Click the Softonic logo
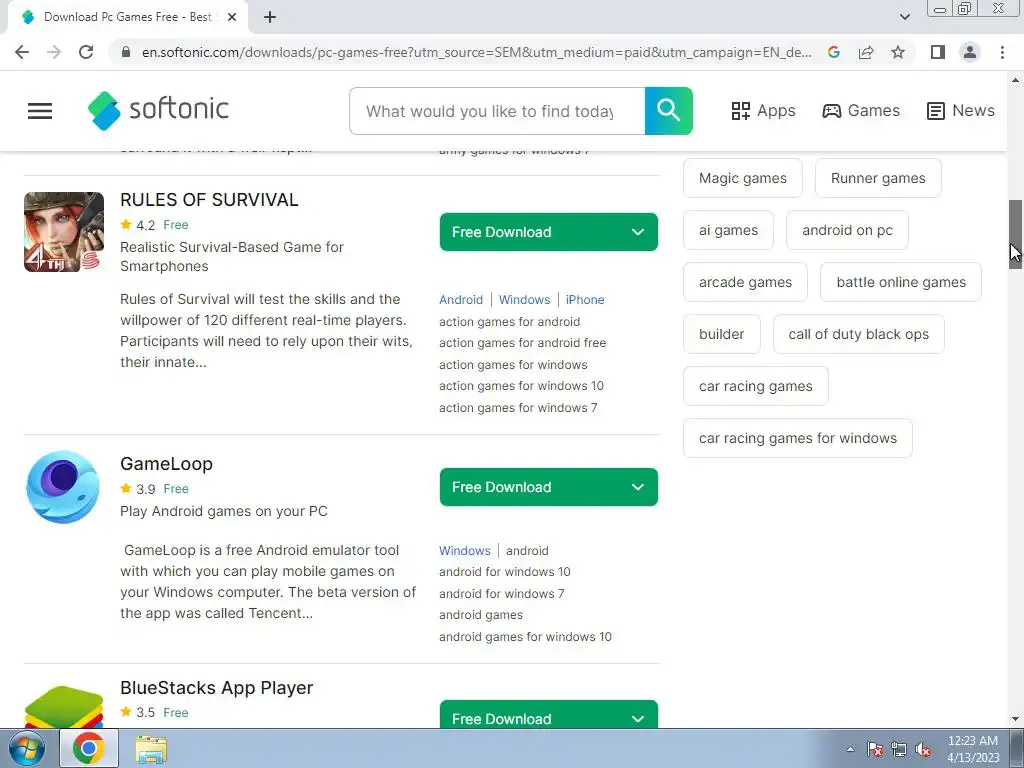 pyautogui.click(x=158, y=110)
